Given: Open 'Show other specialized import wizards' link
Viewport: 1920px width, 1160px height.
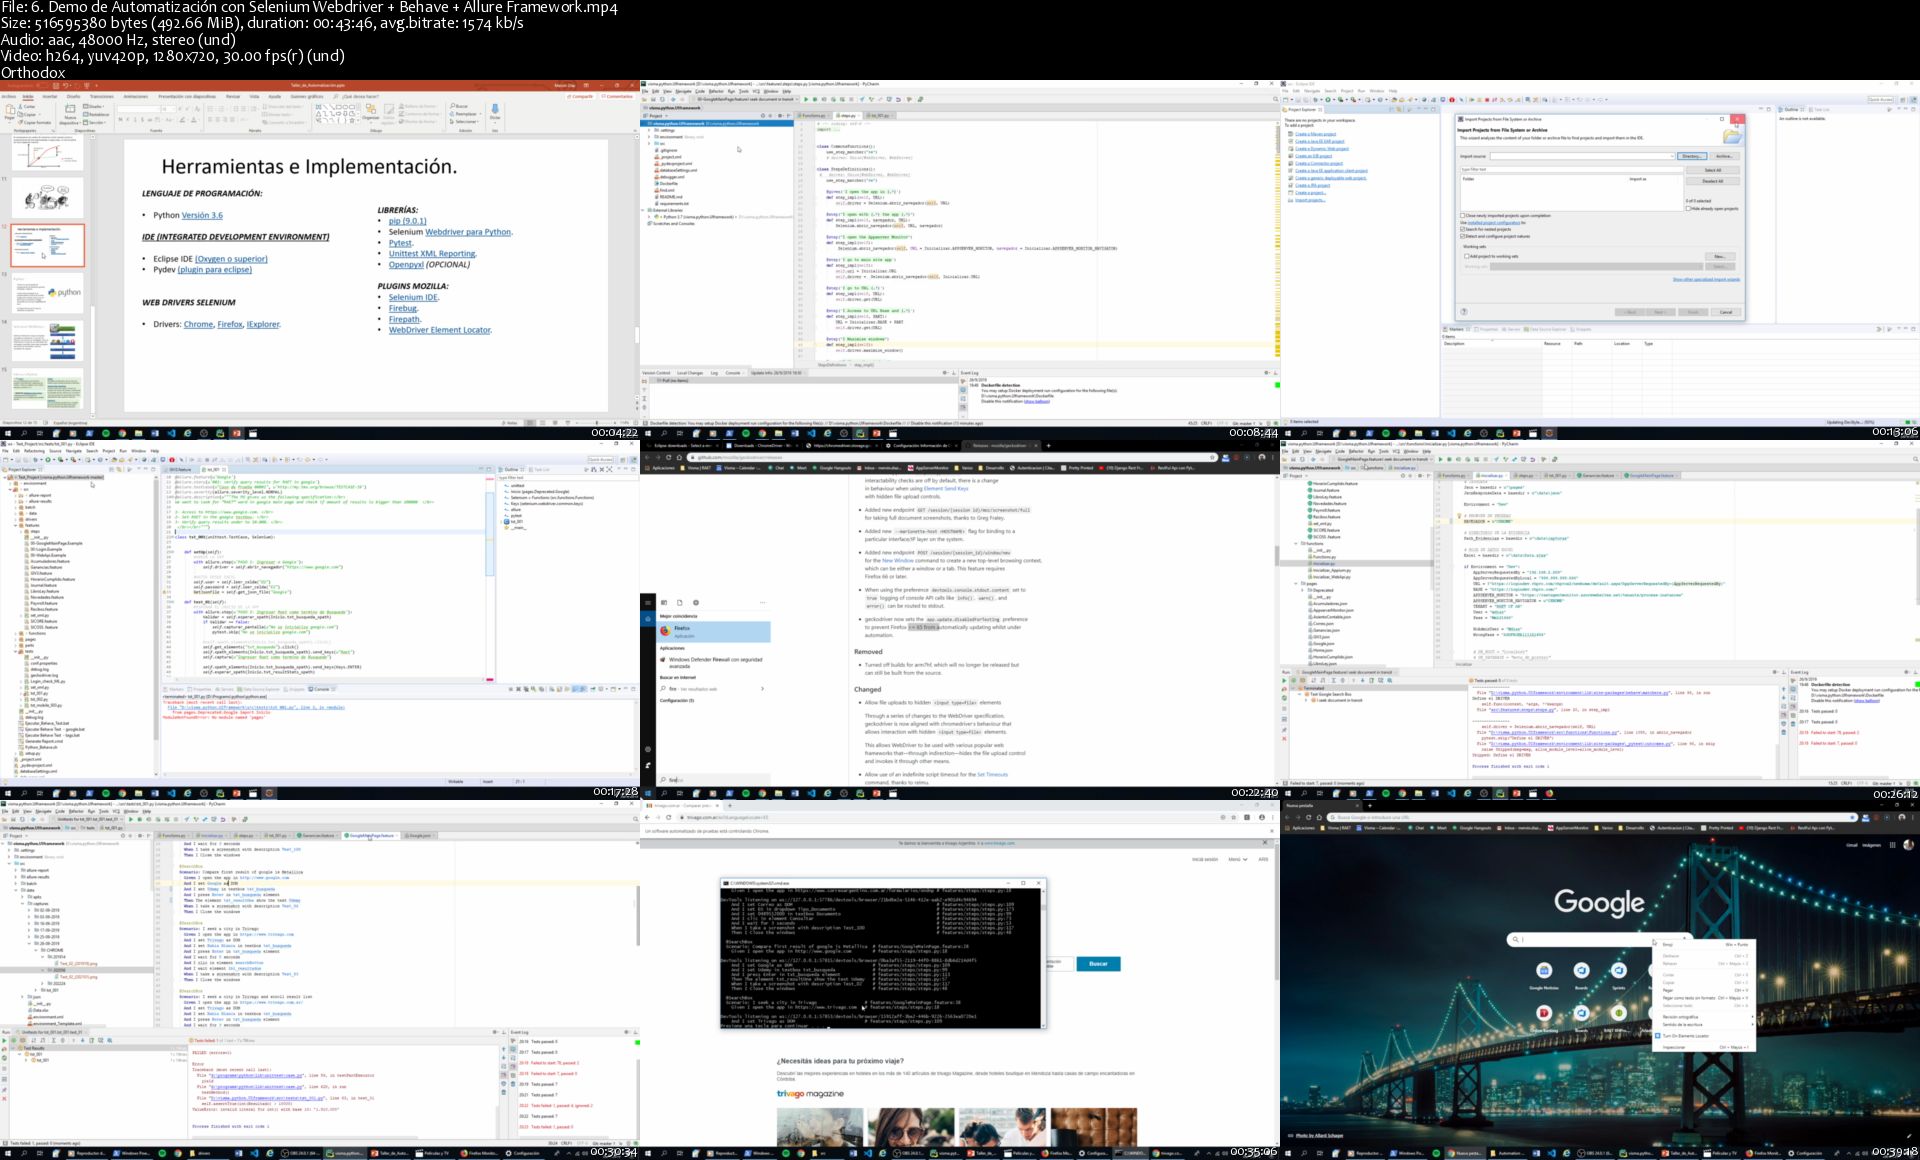Looking at the screenshot, I should point(1706,279).
